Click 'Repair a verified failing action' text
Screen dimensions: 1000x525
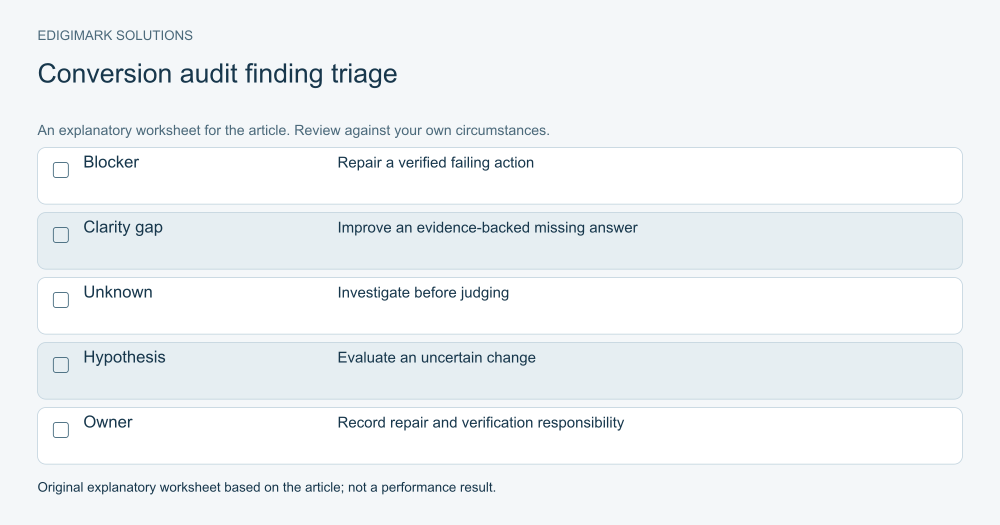[x=436, y=163]
